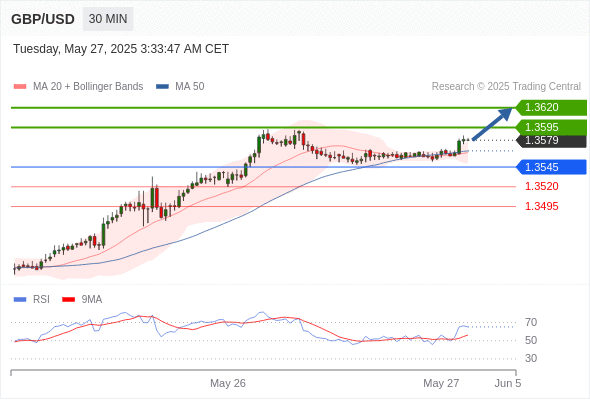Toggle the MA 50 legend label

[190, 87]
